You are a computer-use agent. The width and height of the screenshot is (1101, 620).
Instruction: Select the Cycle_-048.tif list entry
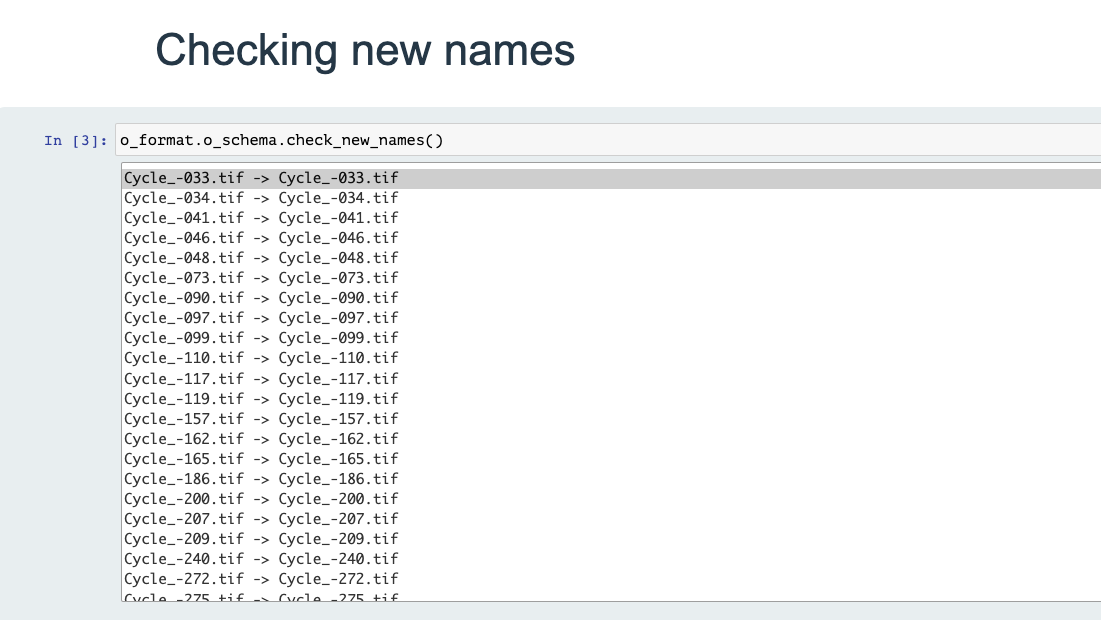click(261, 258)
